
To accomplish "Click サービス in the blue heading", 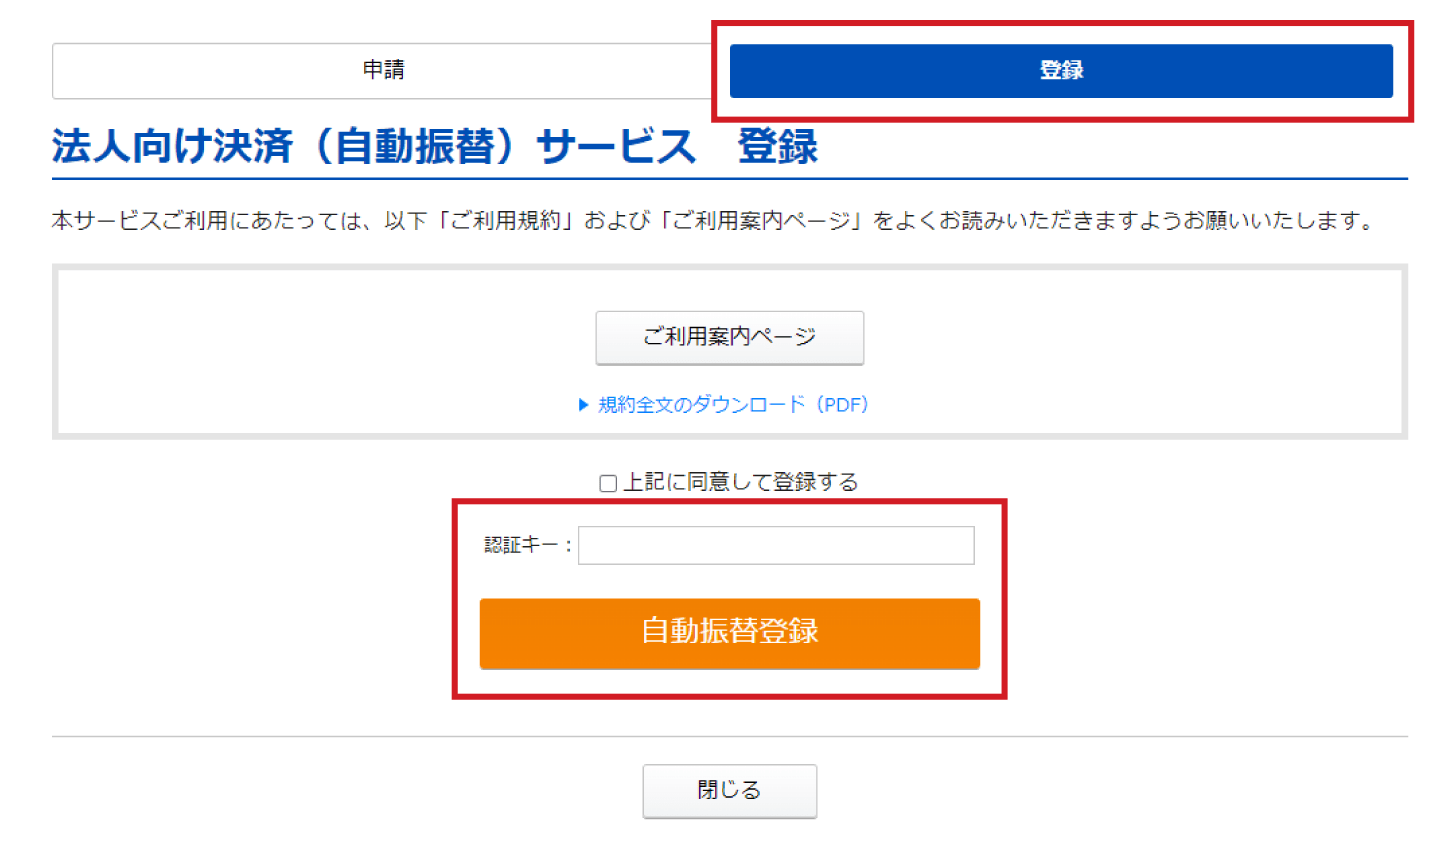I will pos(615,146).
